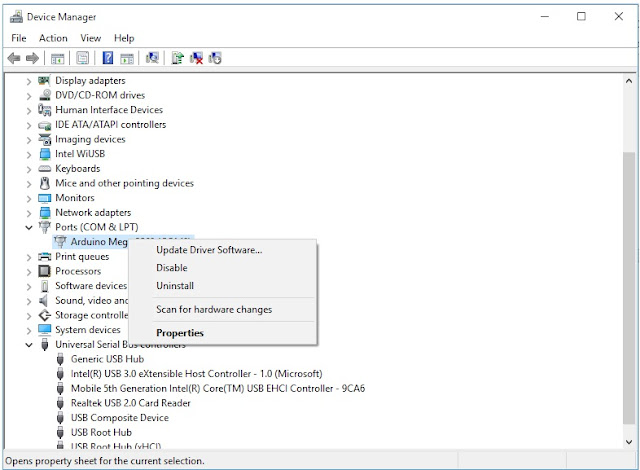Select the Mobile 5th Generation USB EHCI Controller

218,388
